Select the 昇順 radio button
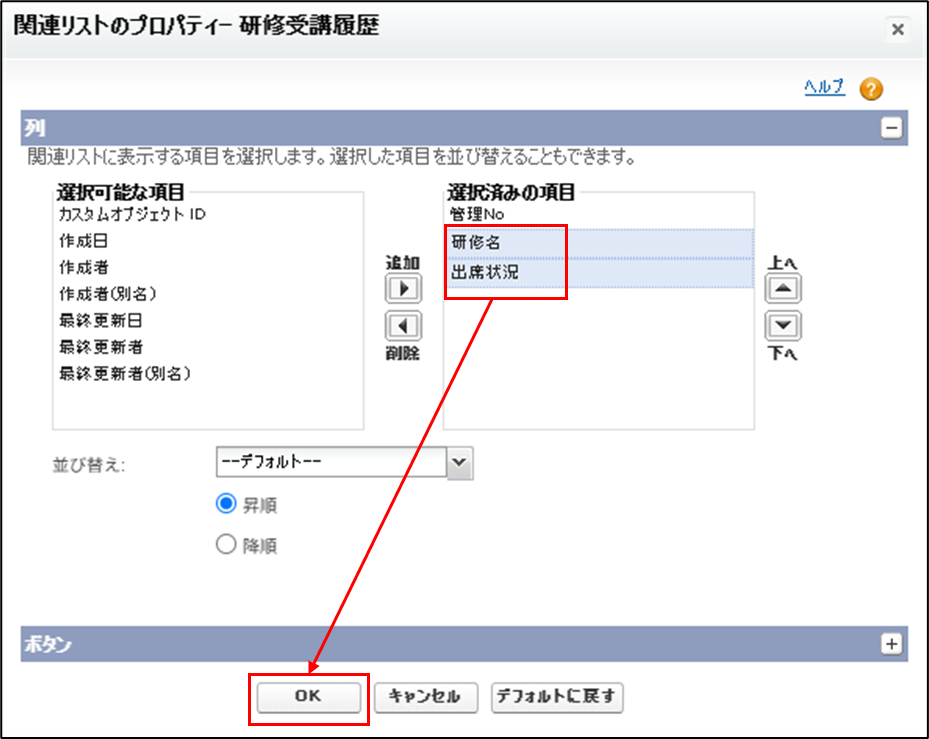 tap(226, 505)
